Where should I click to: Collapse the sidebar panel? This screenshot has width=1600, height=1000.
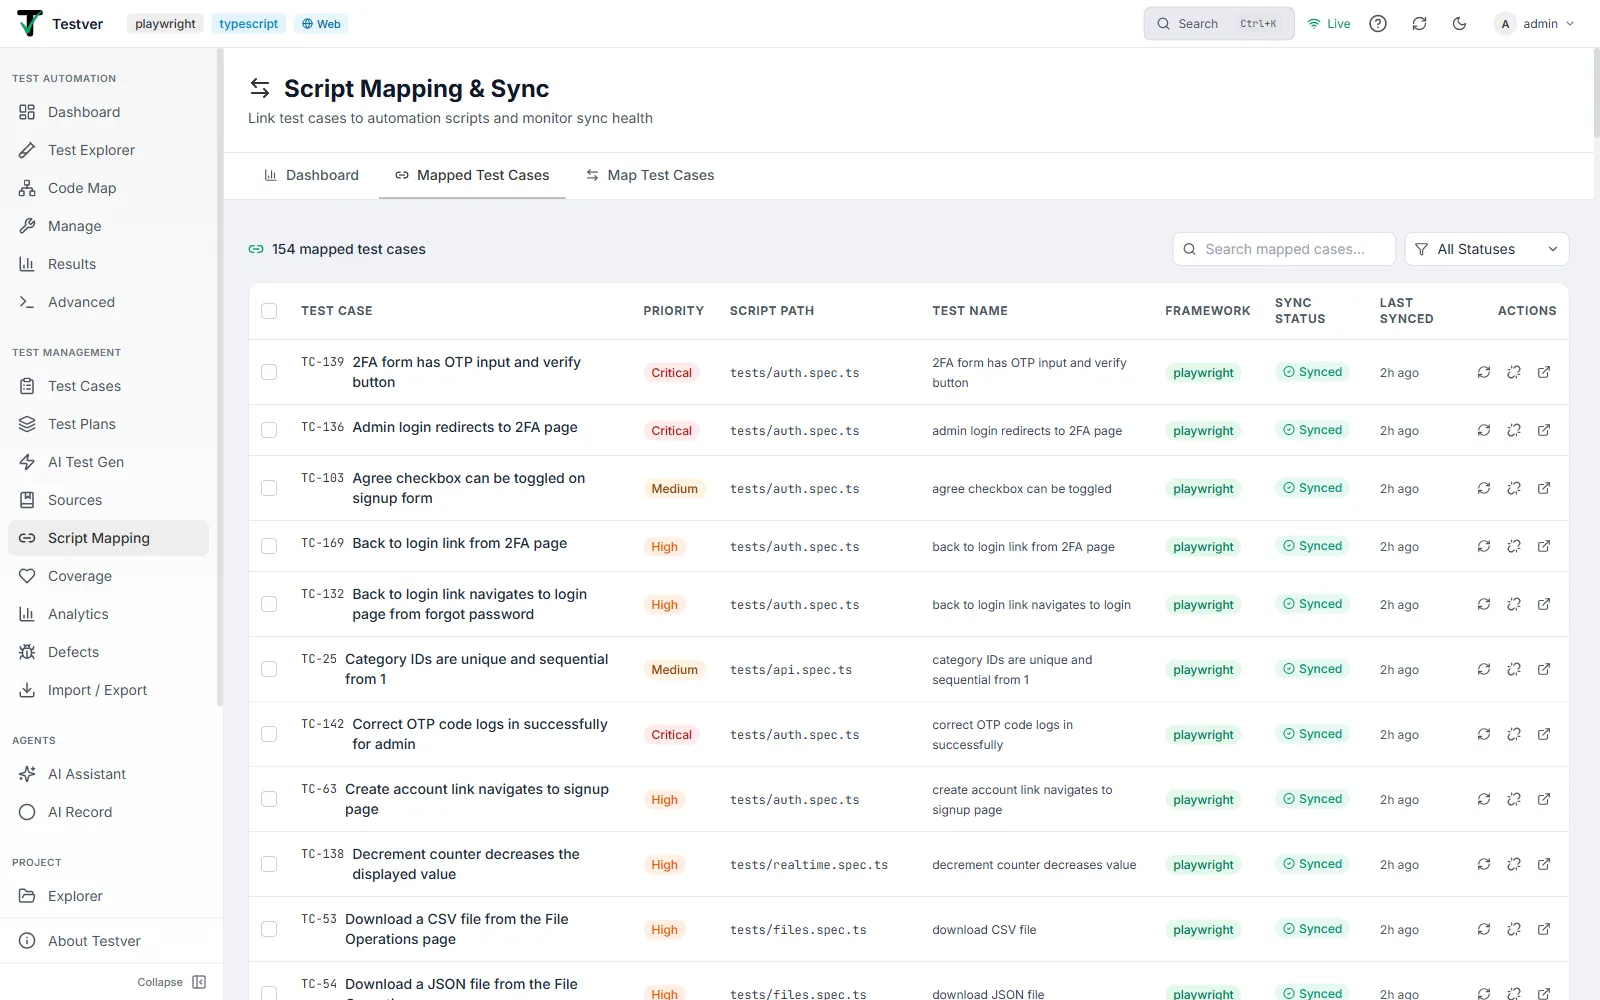coord(172,982)
